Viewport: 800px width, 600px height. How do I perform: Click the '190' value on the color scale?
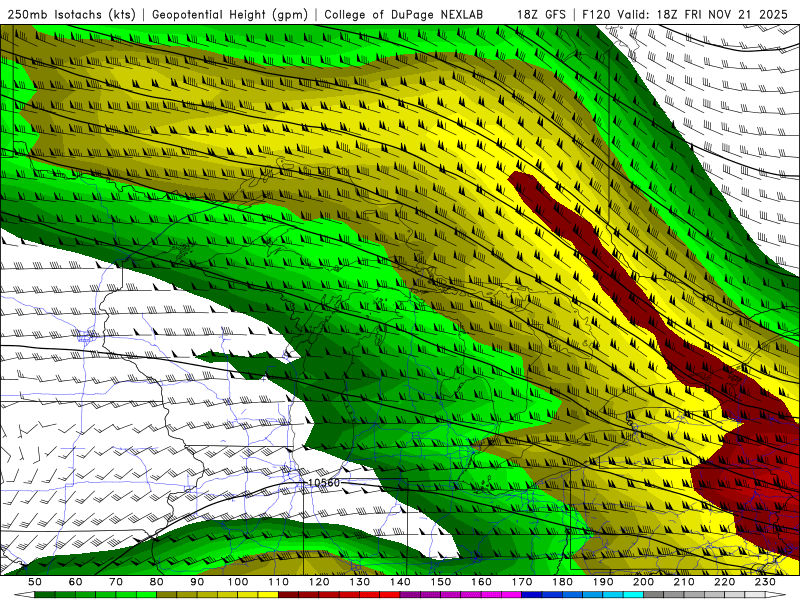click(603, 582)
